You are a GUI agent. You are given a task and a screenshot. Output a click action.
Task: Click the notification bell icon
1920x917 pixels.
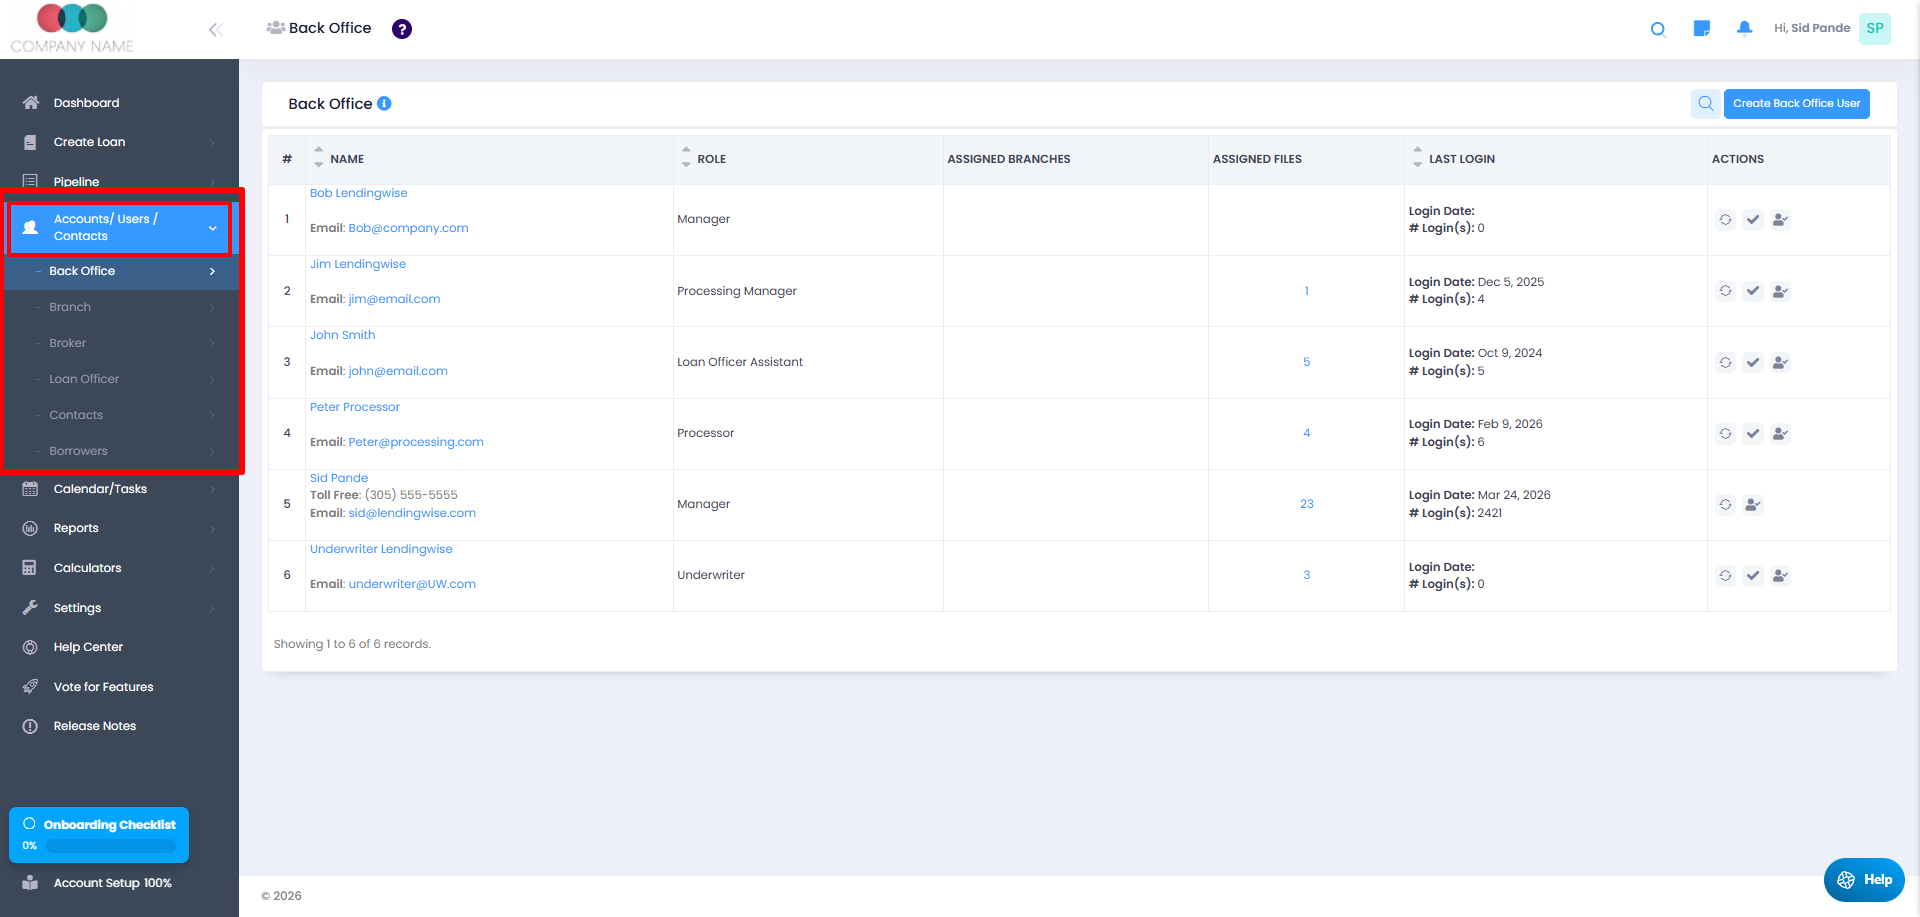pos(1744,28)
